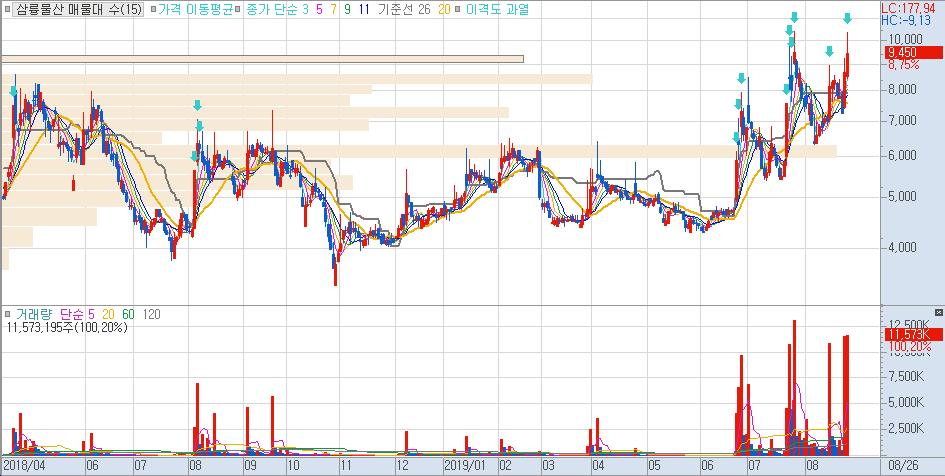Click the highlighted outlined volume-profile bar at top
This screenshot has height=476, width=945.
click(262, 59)
